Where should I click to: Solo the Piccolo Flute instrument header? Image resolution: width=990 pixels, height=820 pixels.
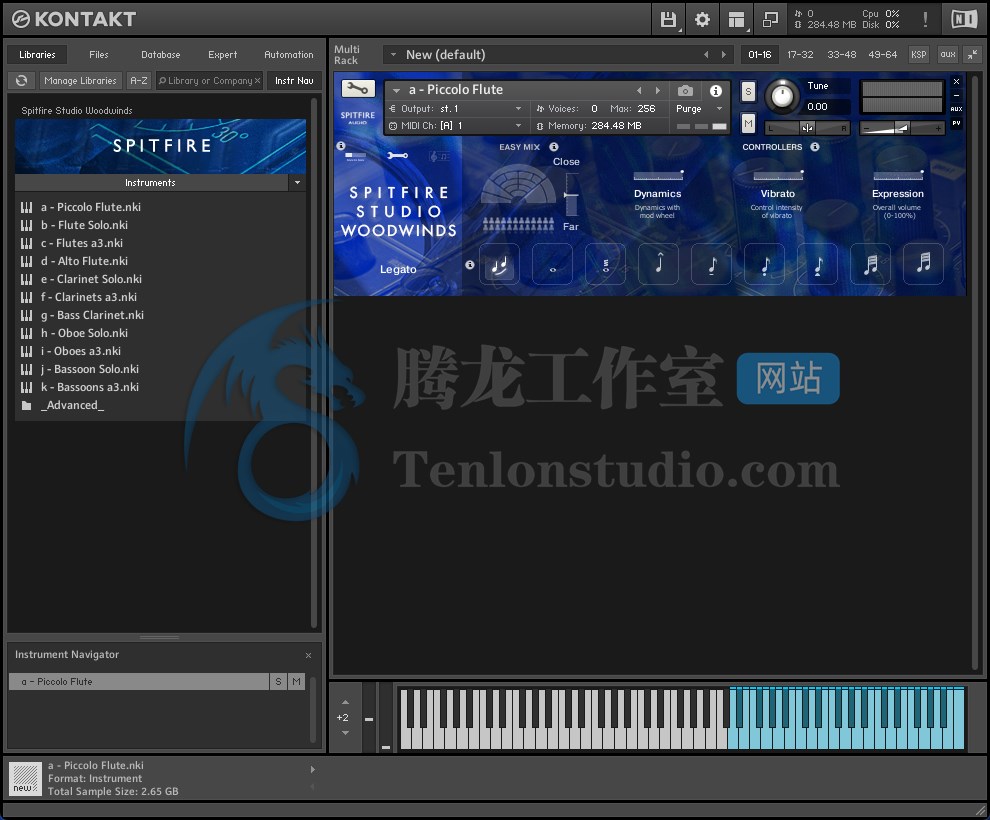tap(748, 92)
